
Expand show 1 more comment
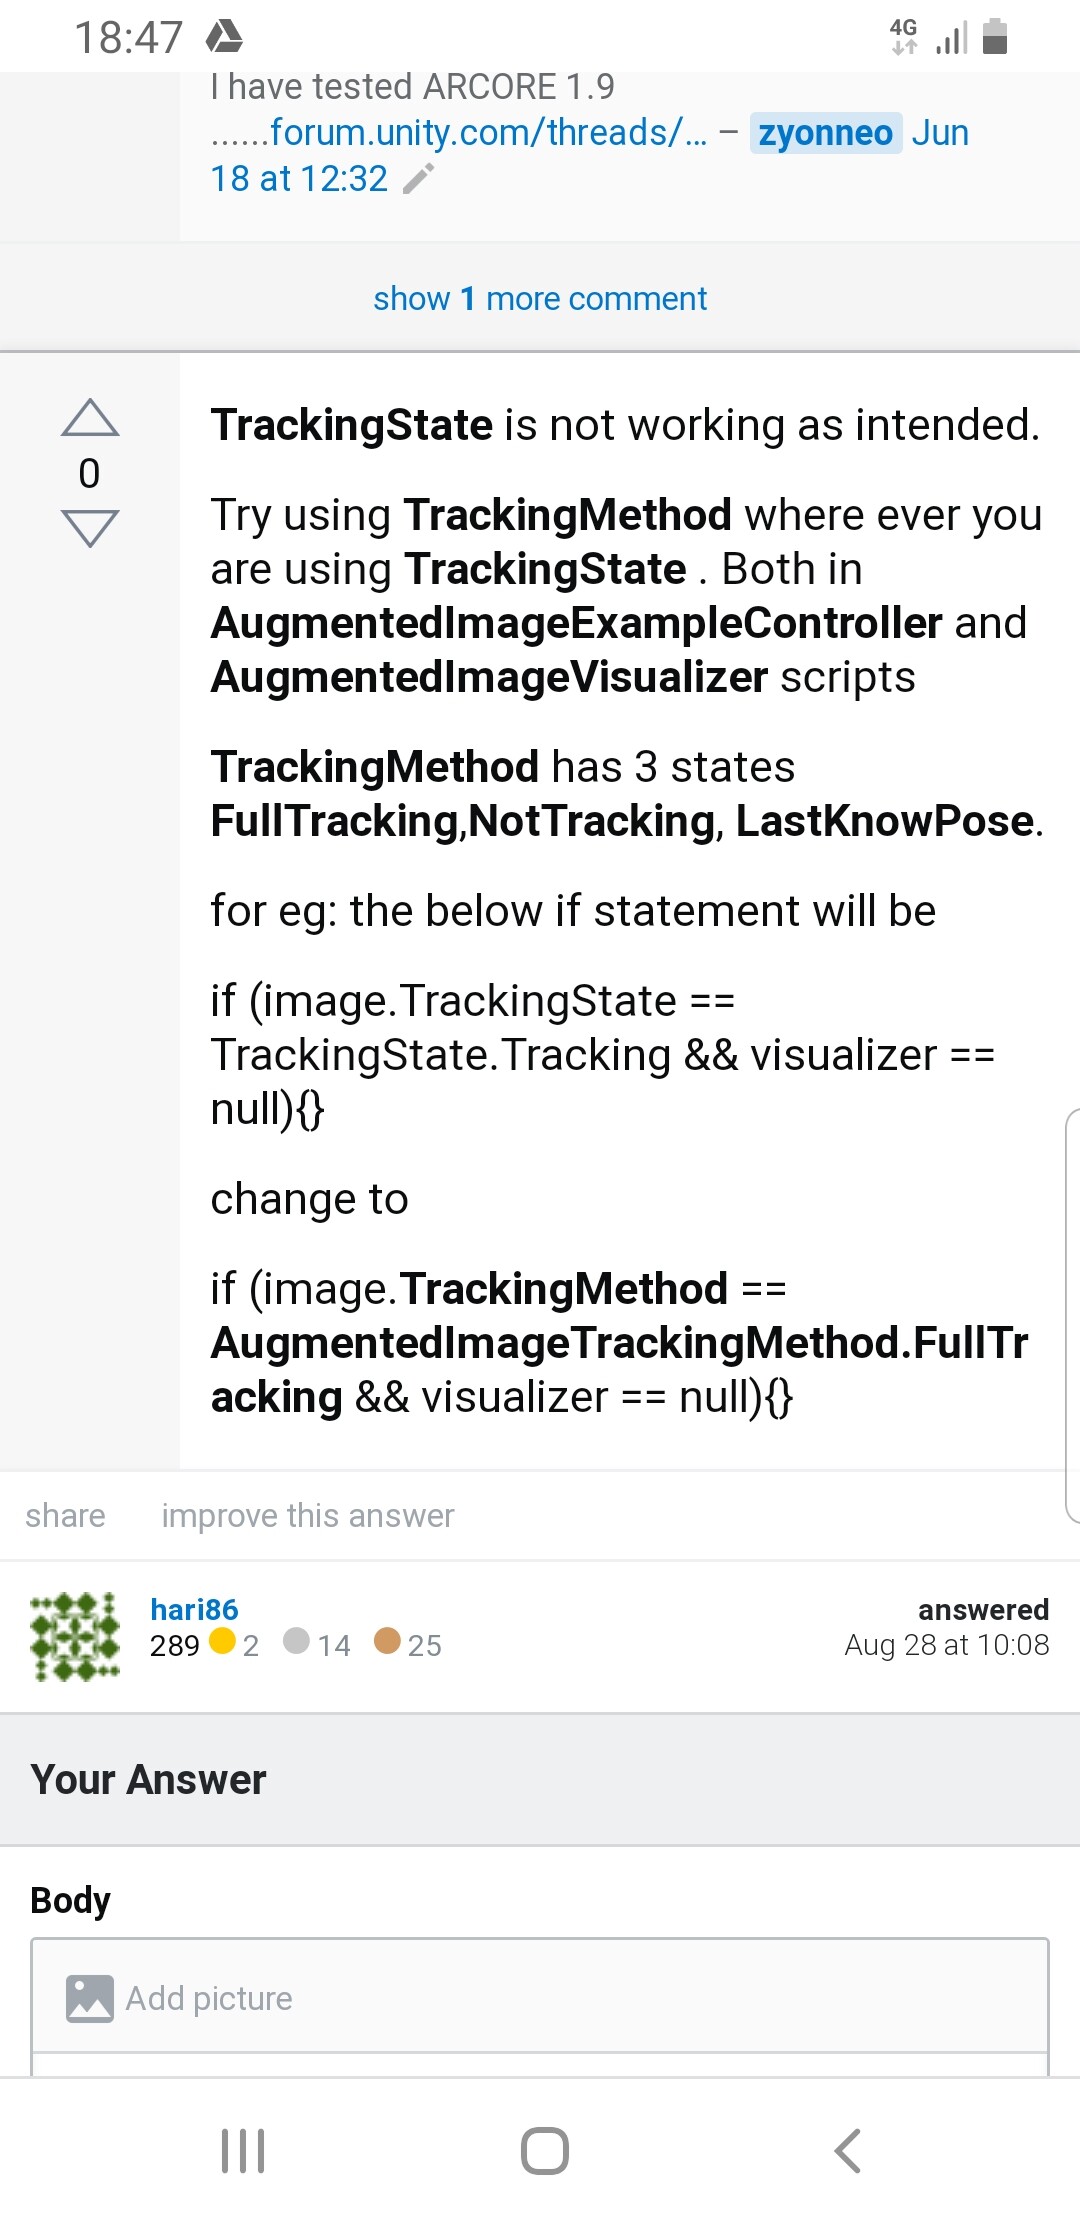540,297
